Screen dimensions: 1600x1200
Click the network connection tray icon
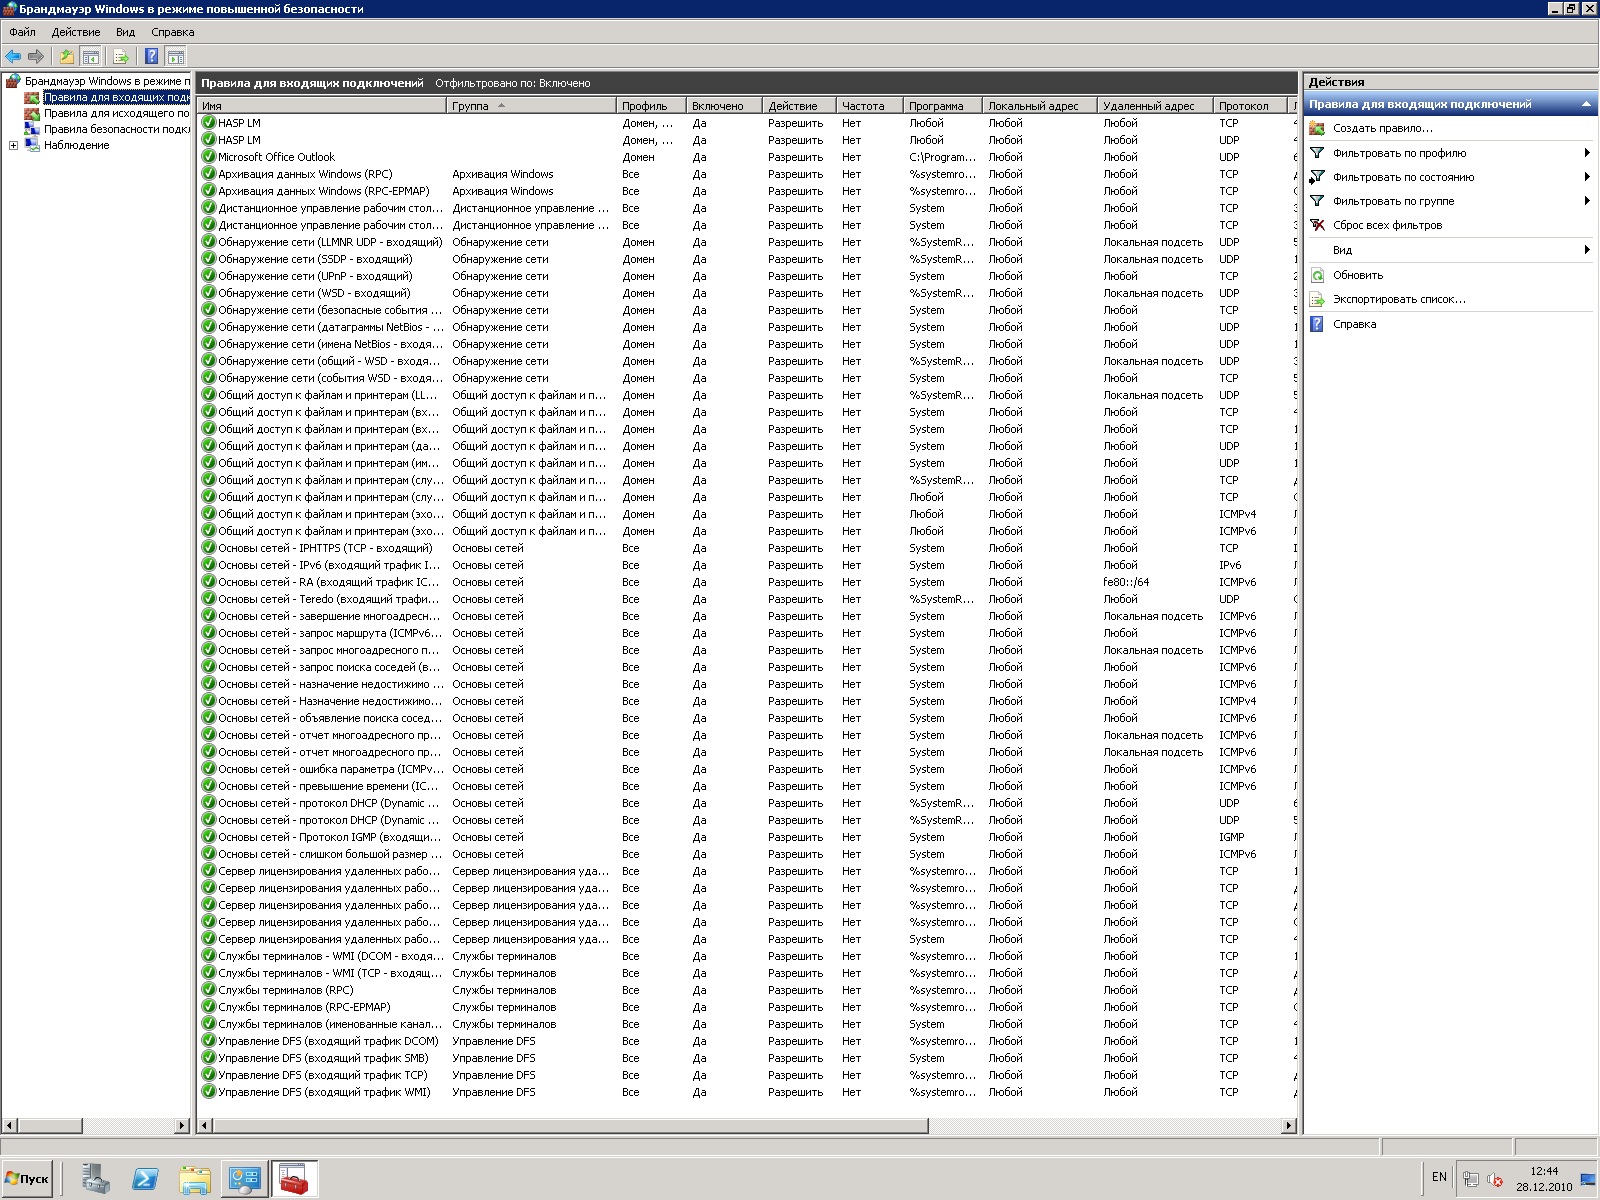pos(1470,1180)
